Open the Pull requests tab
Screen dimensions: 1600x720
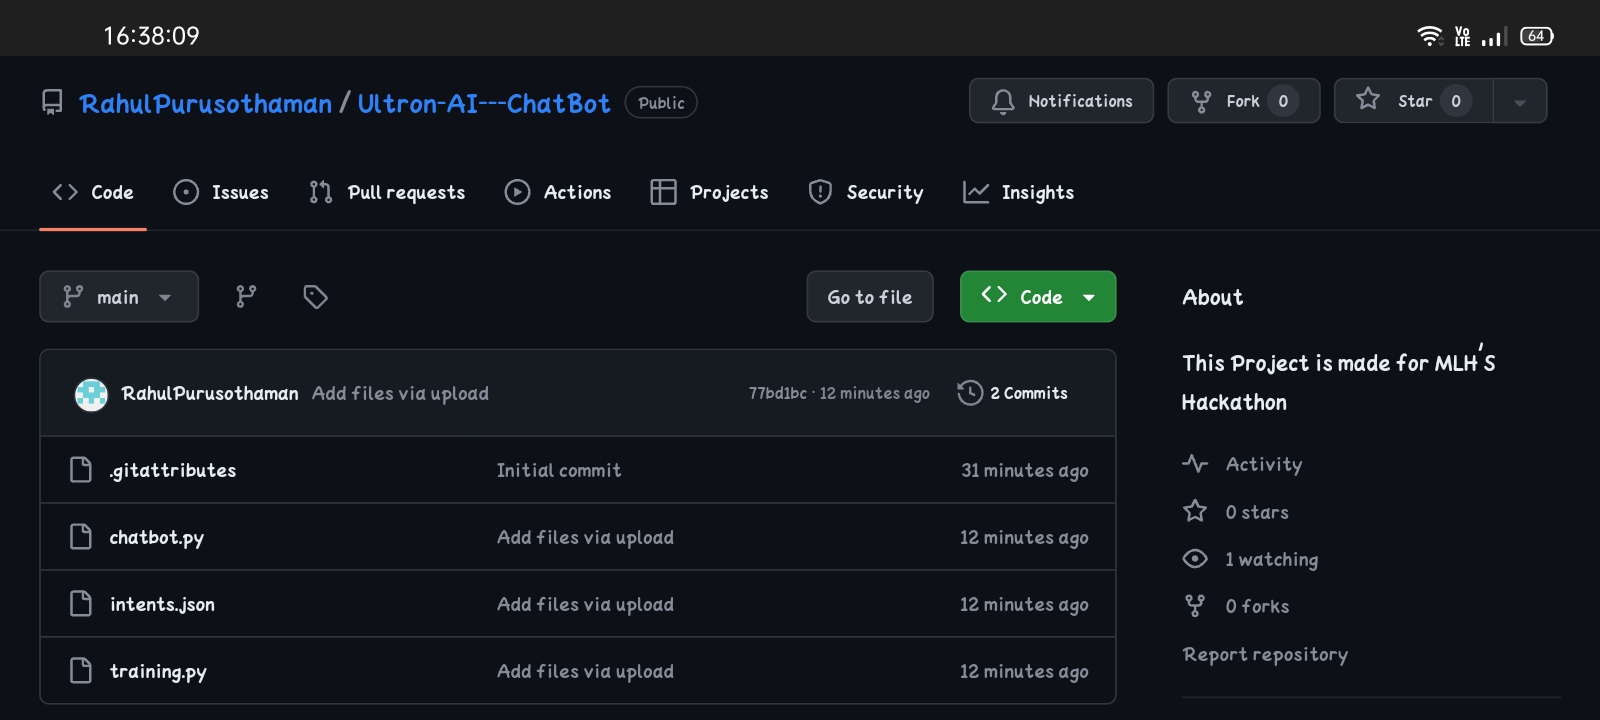point(387,192)
